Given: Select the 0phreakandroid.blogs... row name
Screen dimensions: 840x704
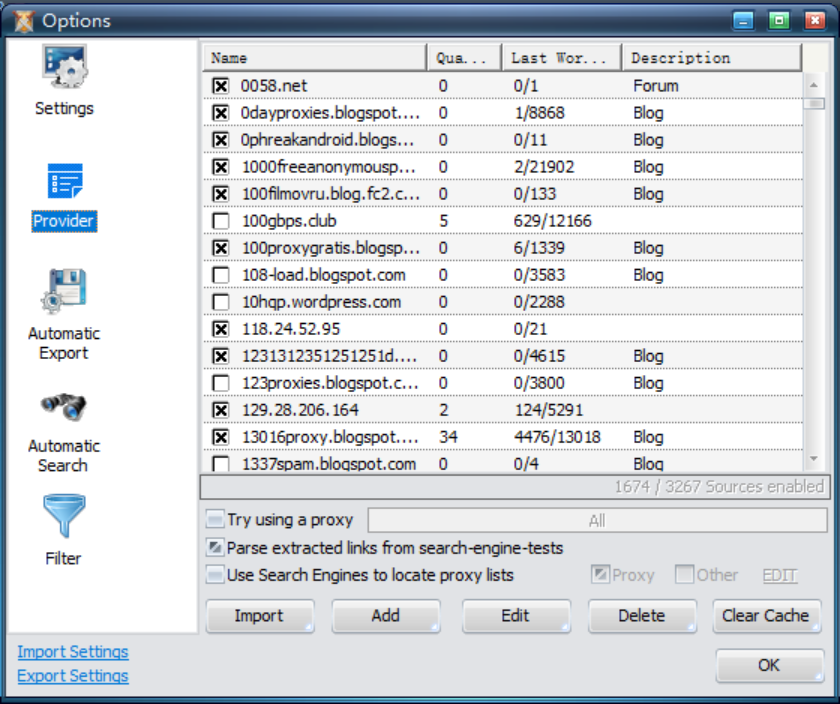Looking at the screenshot, I should tap(327, 140).
